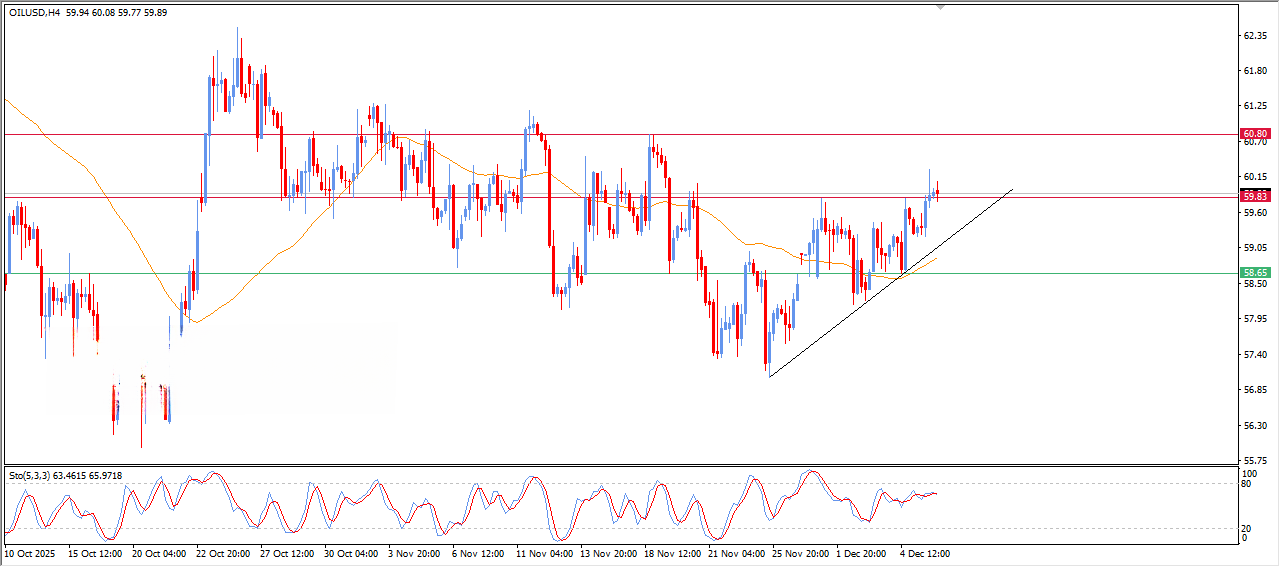Click the most recent candlestick
1280x567 pixels.
pos(937,192)
